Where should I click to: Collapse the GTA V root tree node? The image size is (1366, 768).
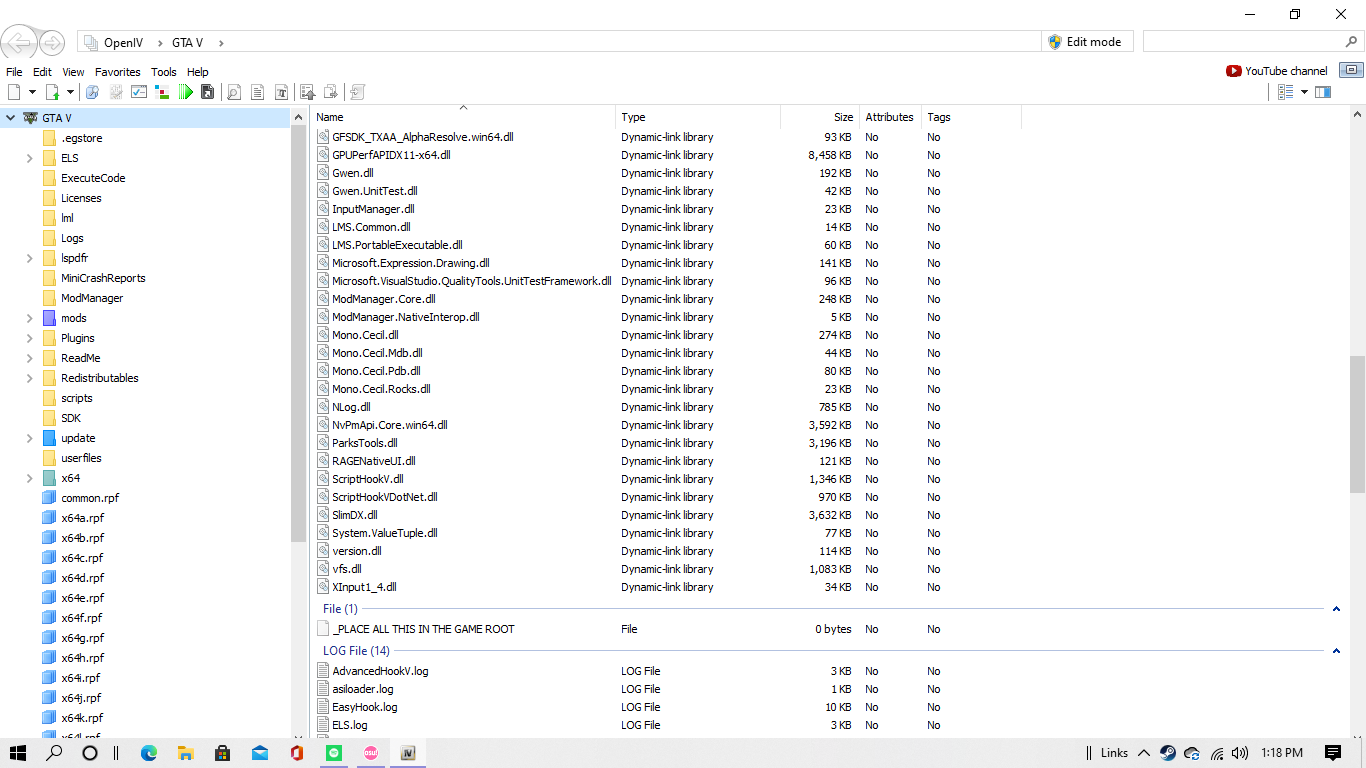click(10, 118)
